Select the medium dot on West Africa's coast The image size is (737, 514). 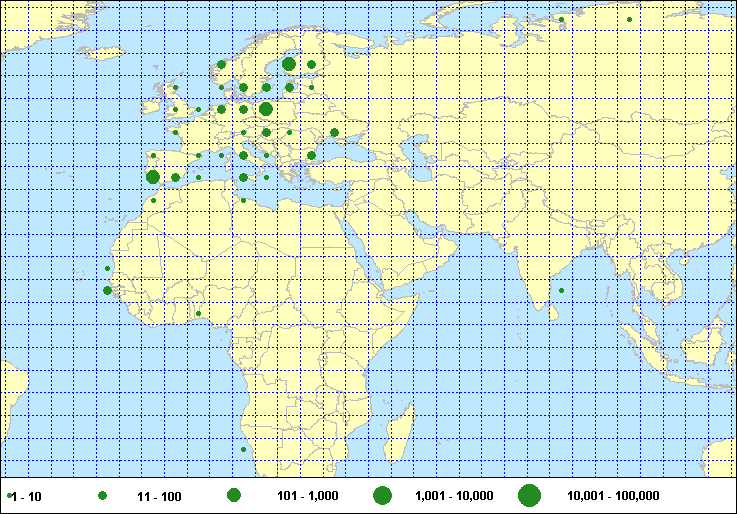point(108,291)
